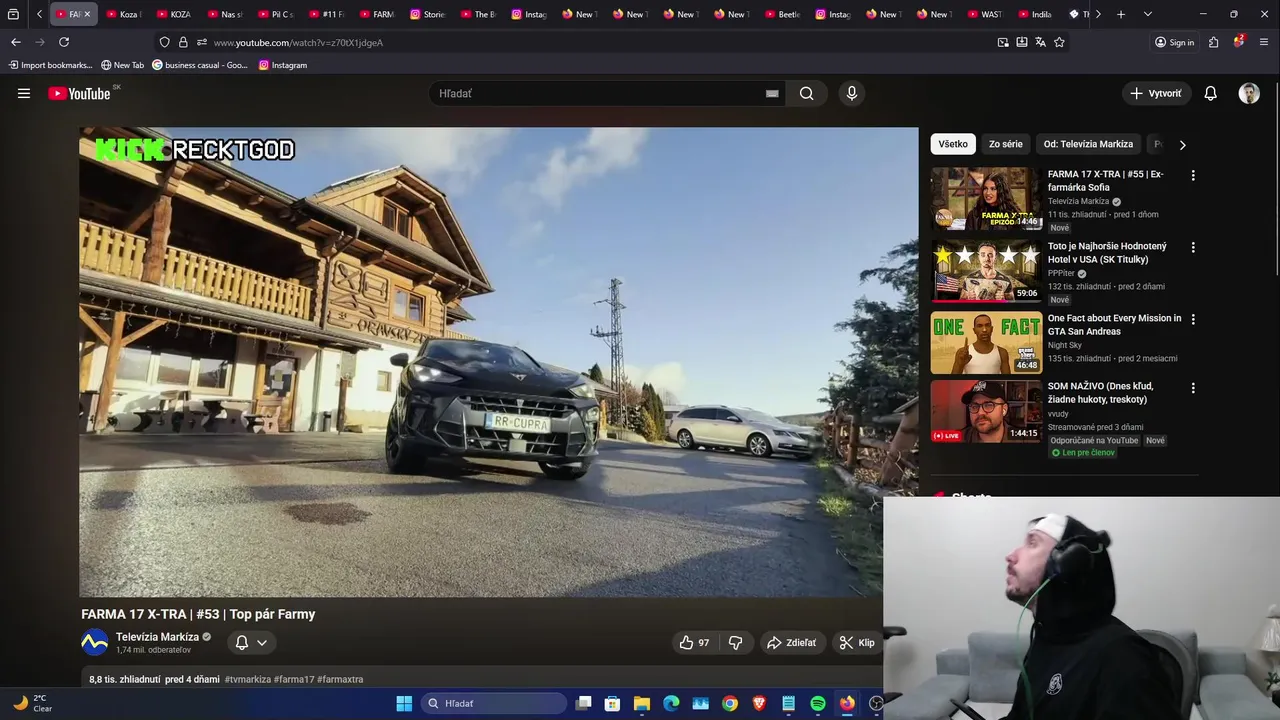Open Windows Start menu
1280x720 pixels.
(404, 703)
